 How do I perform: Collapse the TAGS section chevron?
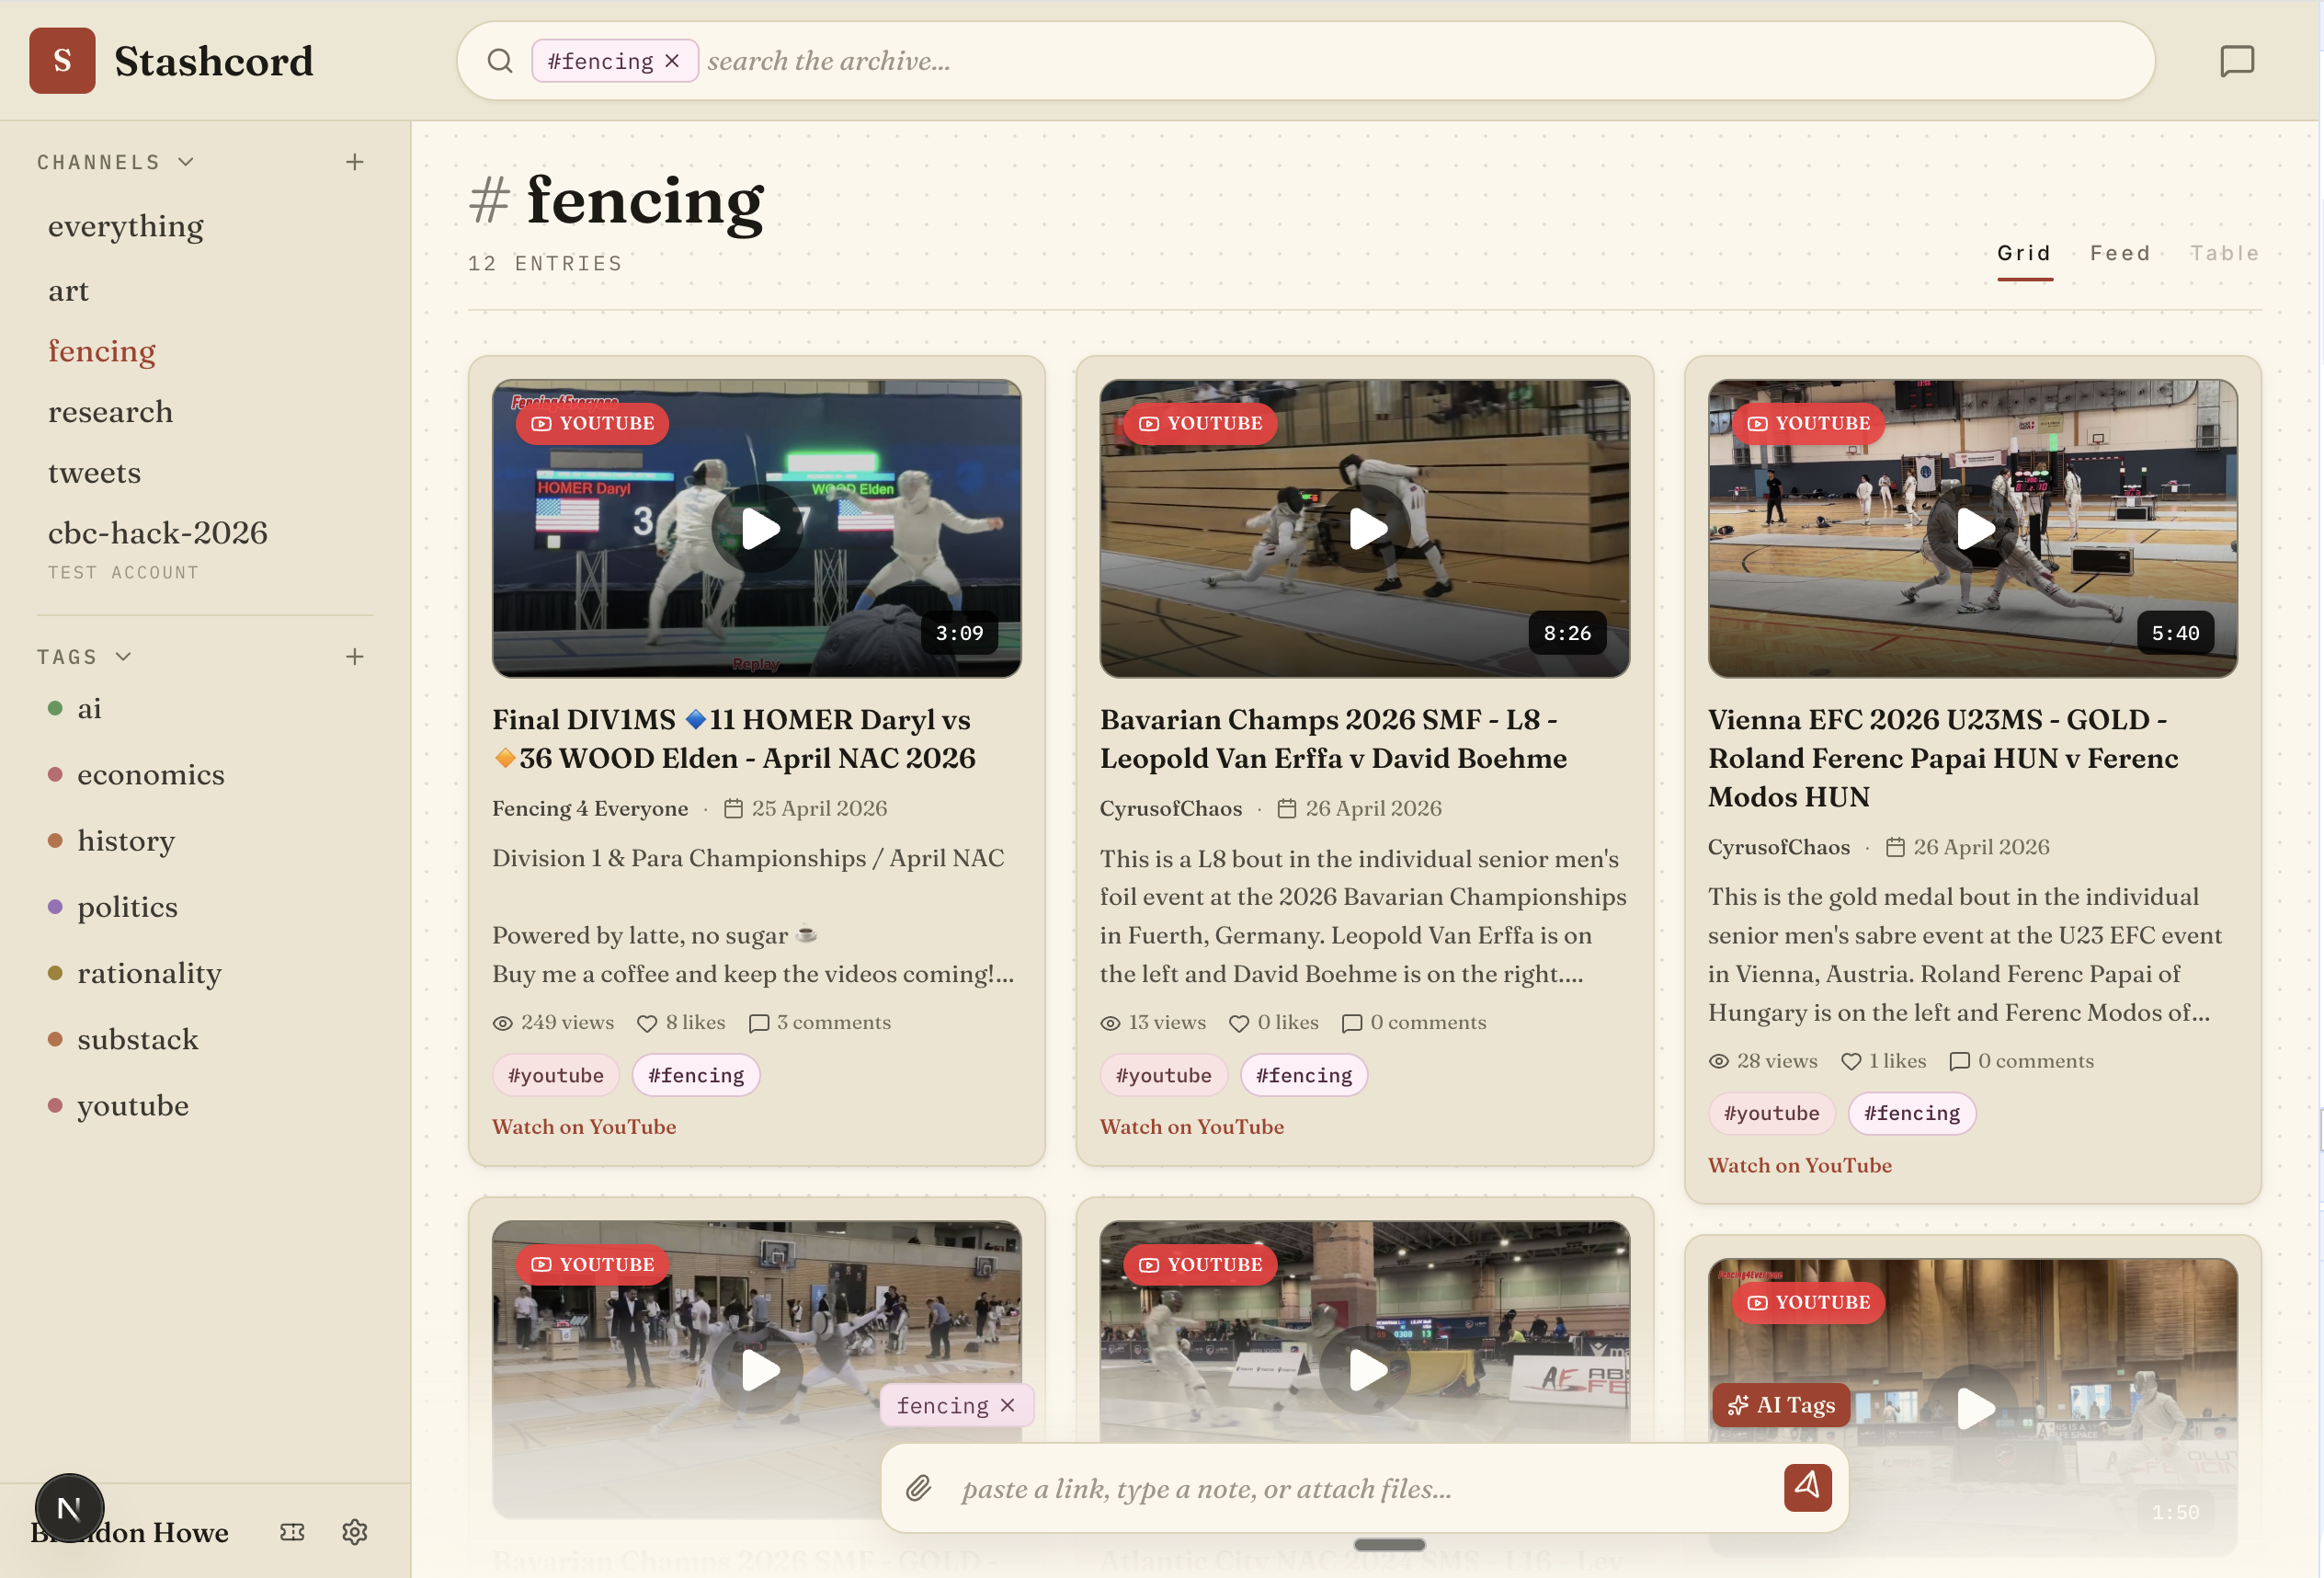(123, 656)
